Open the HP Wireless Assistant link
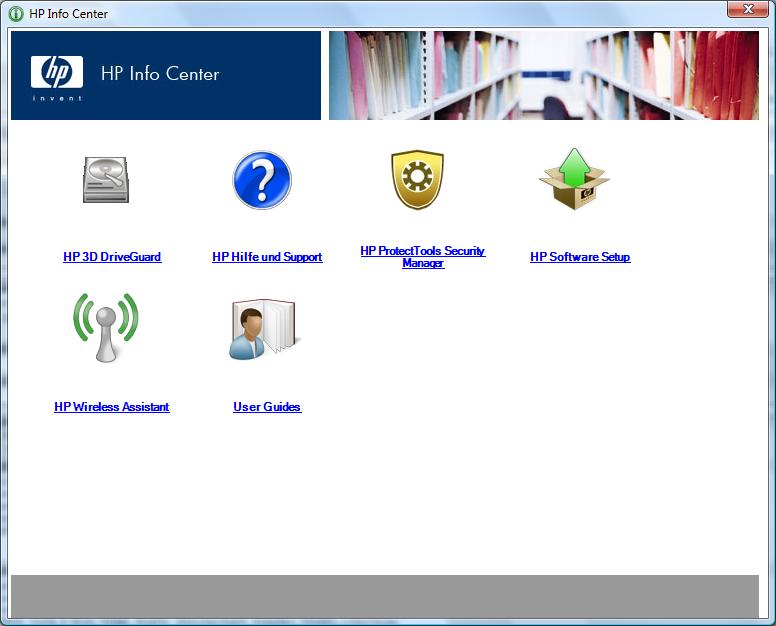Image resolution: width=776 pixels, height=626 pixels. pos(112,407)
